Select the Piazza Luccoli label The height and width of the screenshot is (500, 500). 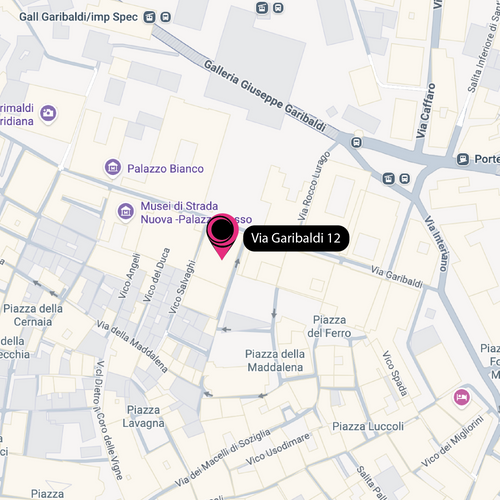pyautogui.click(x=368, y=426)
